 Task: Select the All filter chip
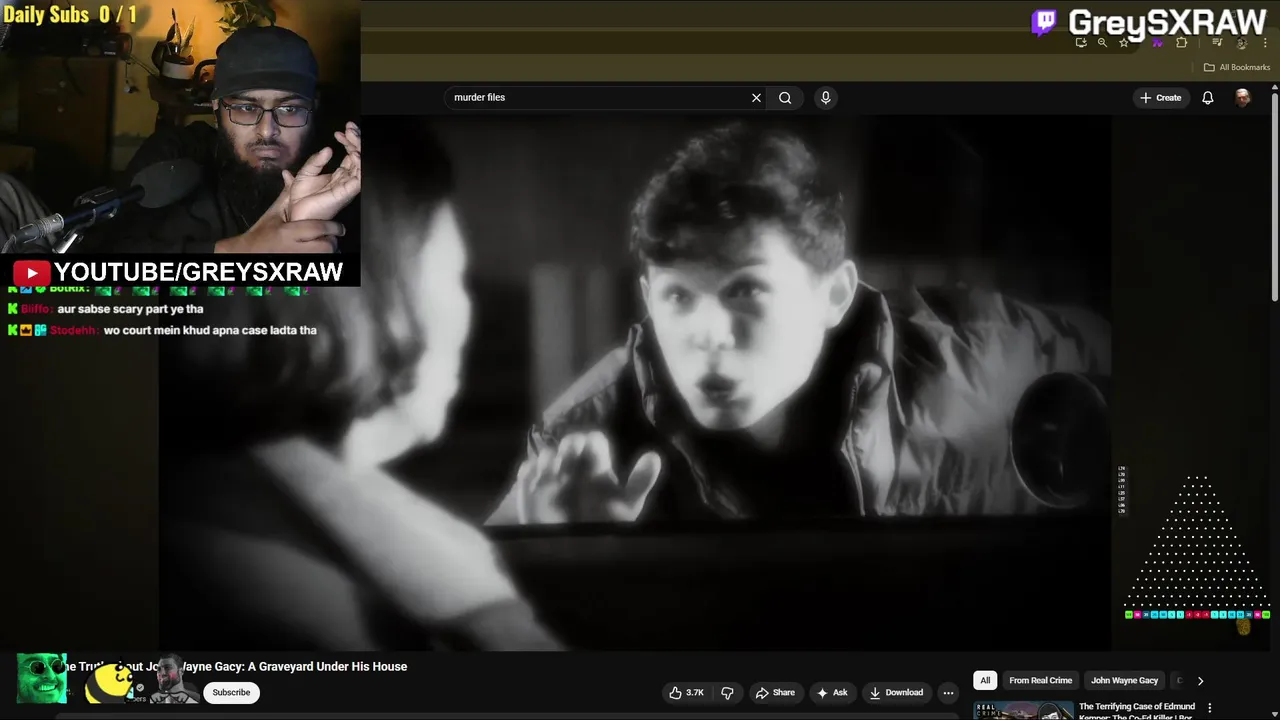[985, 680]
